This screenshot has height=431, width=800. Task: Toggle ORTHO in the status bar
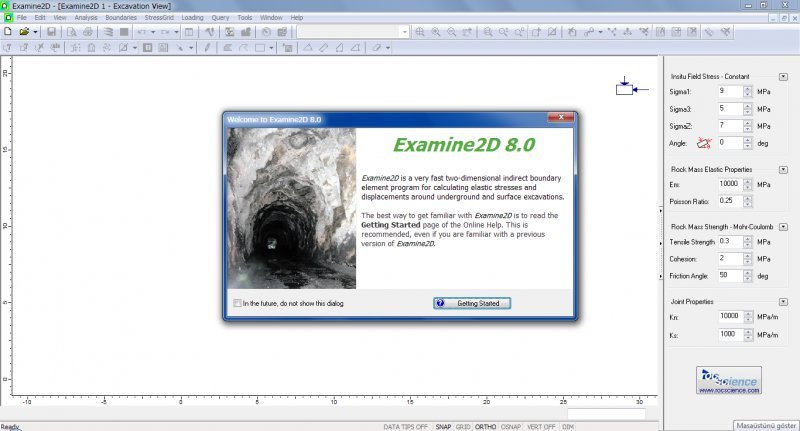[x=485, y=427]
